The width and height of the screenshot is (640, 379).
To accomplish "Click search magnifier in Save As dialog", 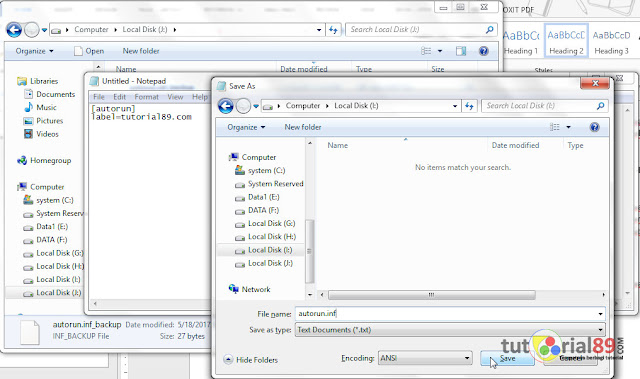I will tap(600, 106).
